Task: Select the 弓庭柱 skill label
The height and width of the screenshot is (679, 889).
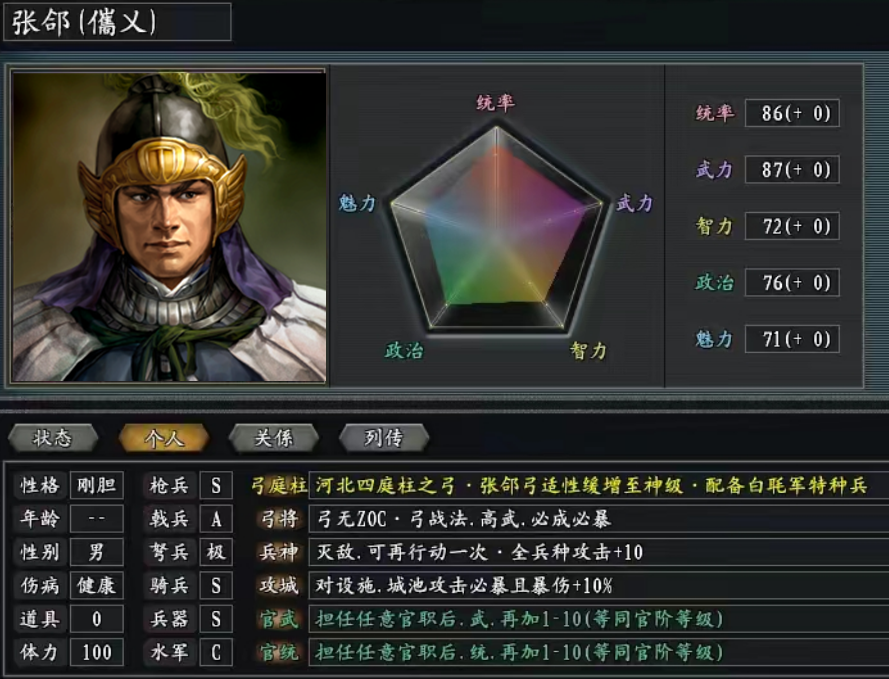Action: (279, 486)
